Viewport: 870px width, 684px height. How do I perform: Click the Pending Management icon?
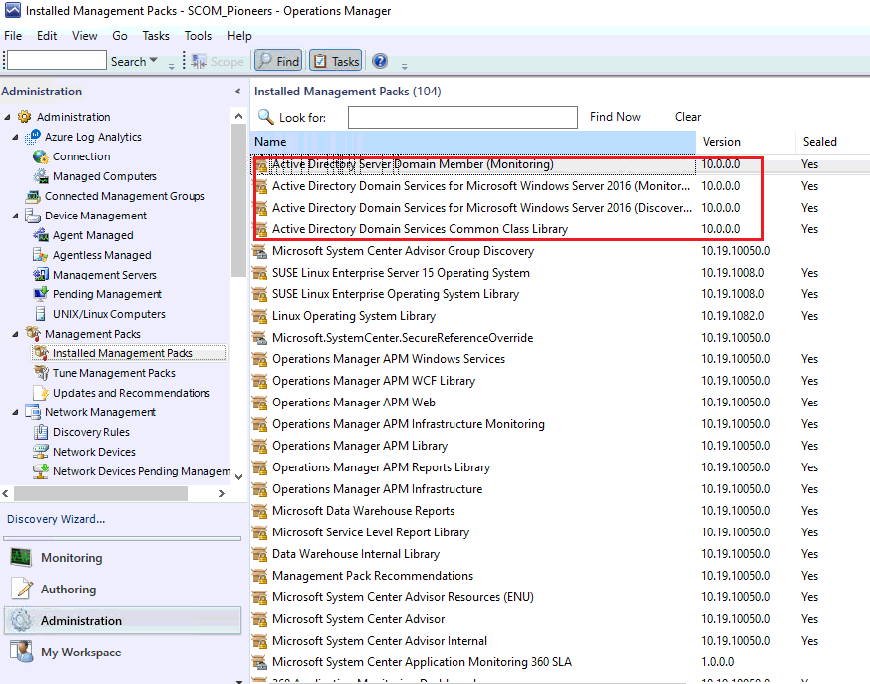pyautogui.click(x=41, y=294)
